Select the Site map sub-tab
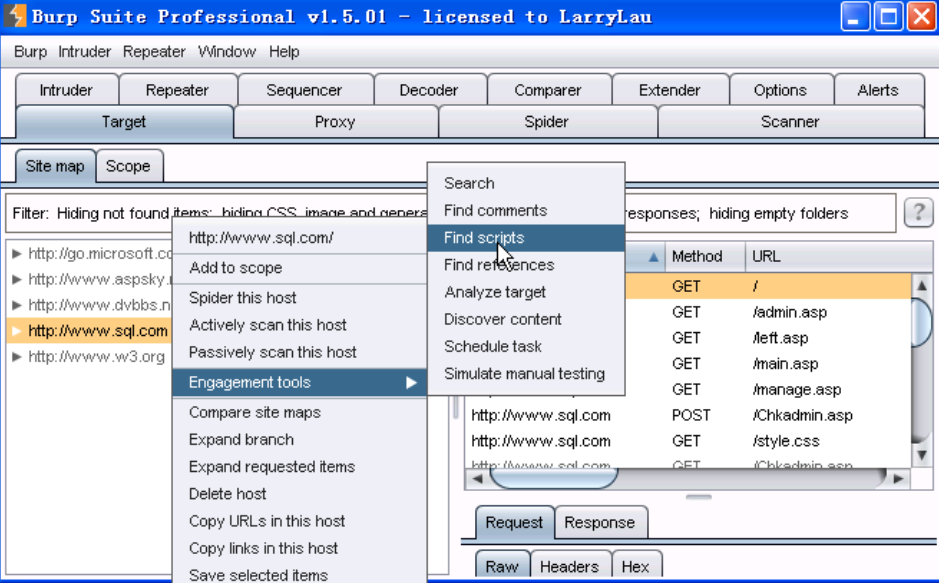The height and width of the screenshot is (583, 939). (x=55, y=166)
